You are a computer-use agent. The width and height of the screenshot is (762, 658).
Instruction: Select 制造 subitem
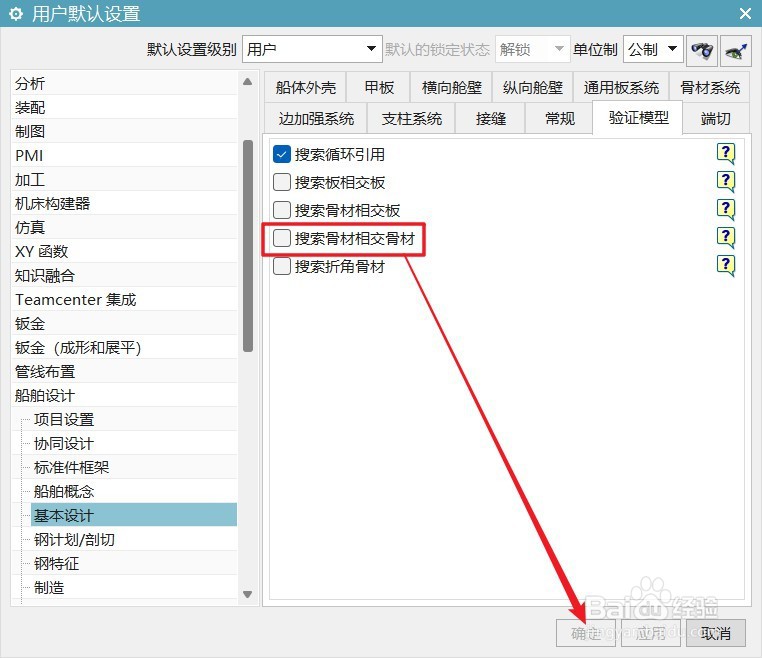tap(134, 588)
